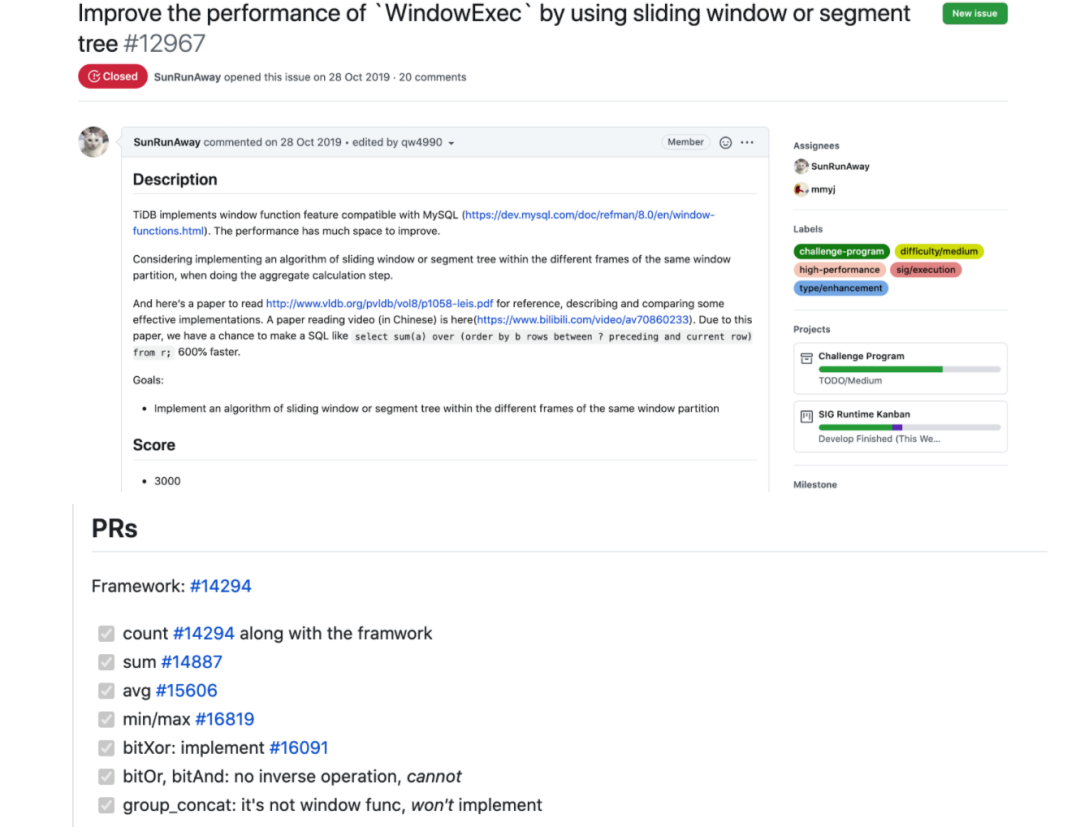The width and height of the screenshot is (1080, 832).
Task: Click the sig/execution label
Action: coord(926,270)
